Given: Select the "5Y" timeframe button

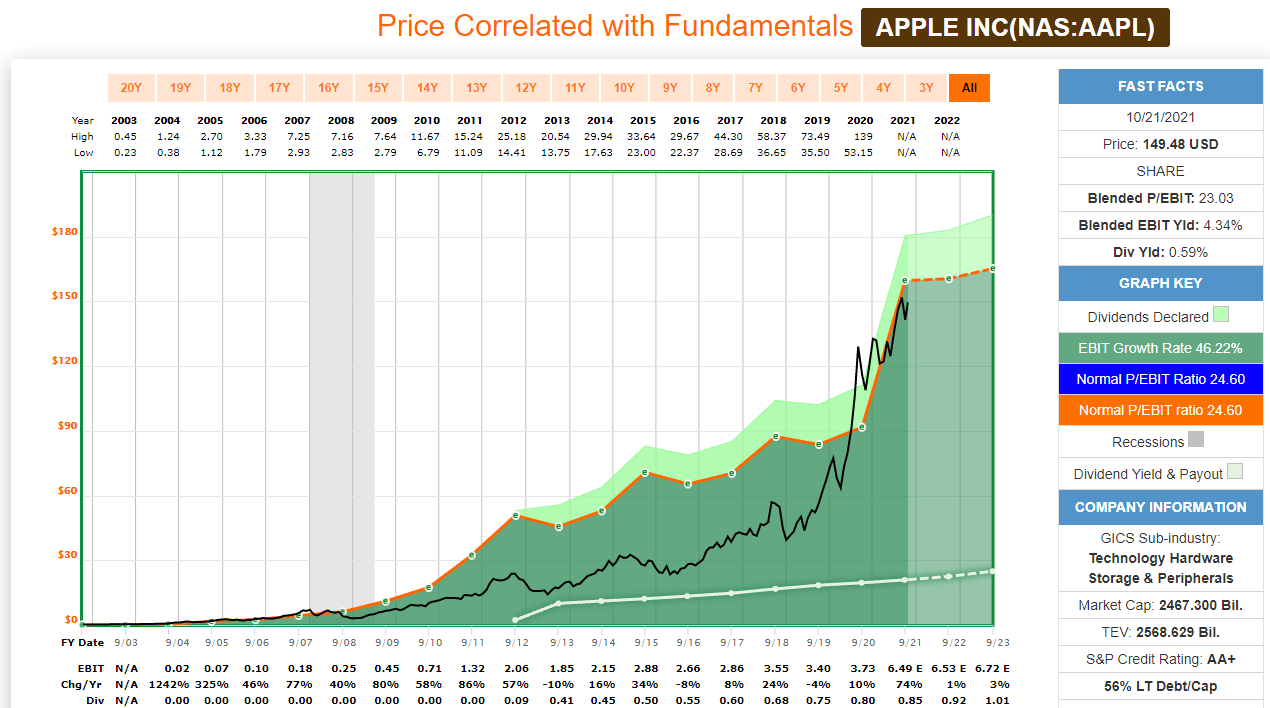Looking at the screenshot, I should tap(841, 87).
